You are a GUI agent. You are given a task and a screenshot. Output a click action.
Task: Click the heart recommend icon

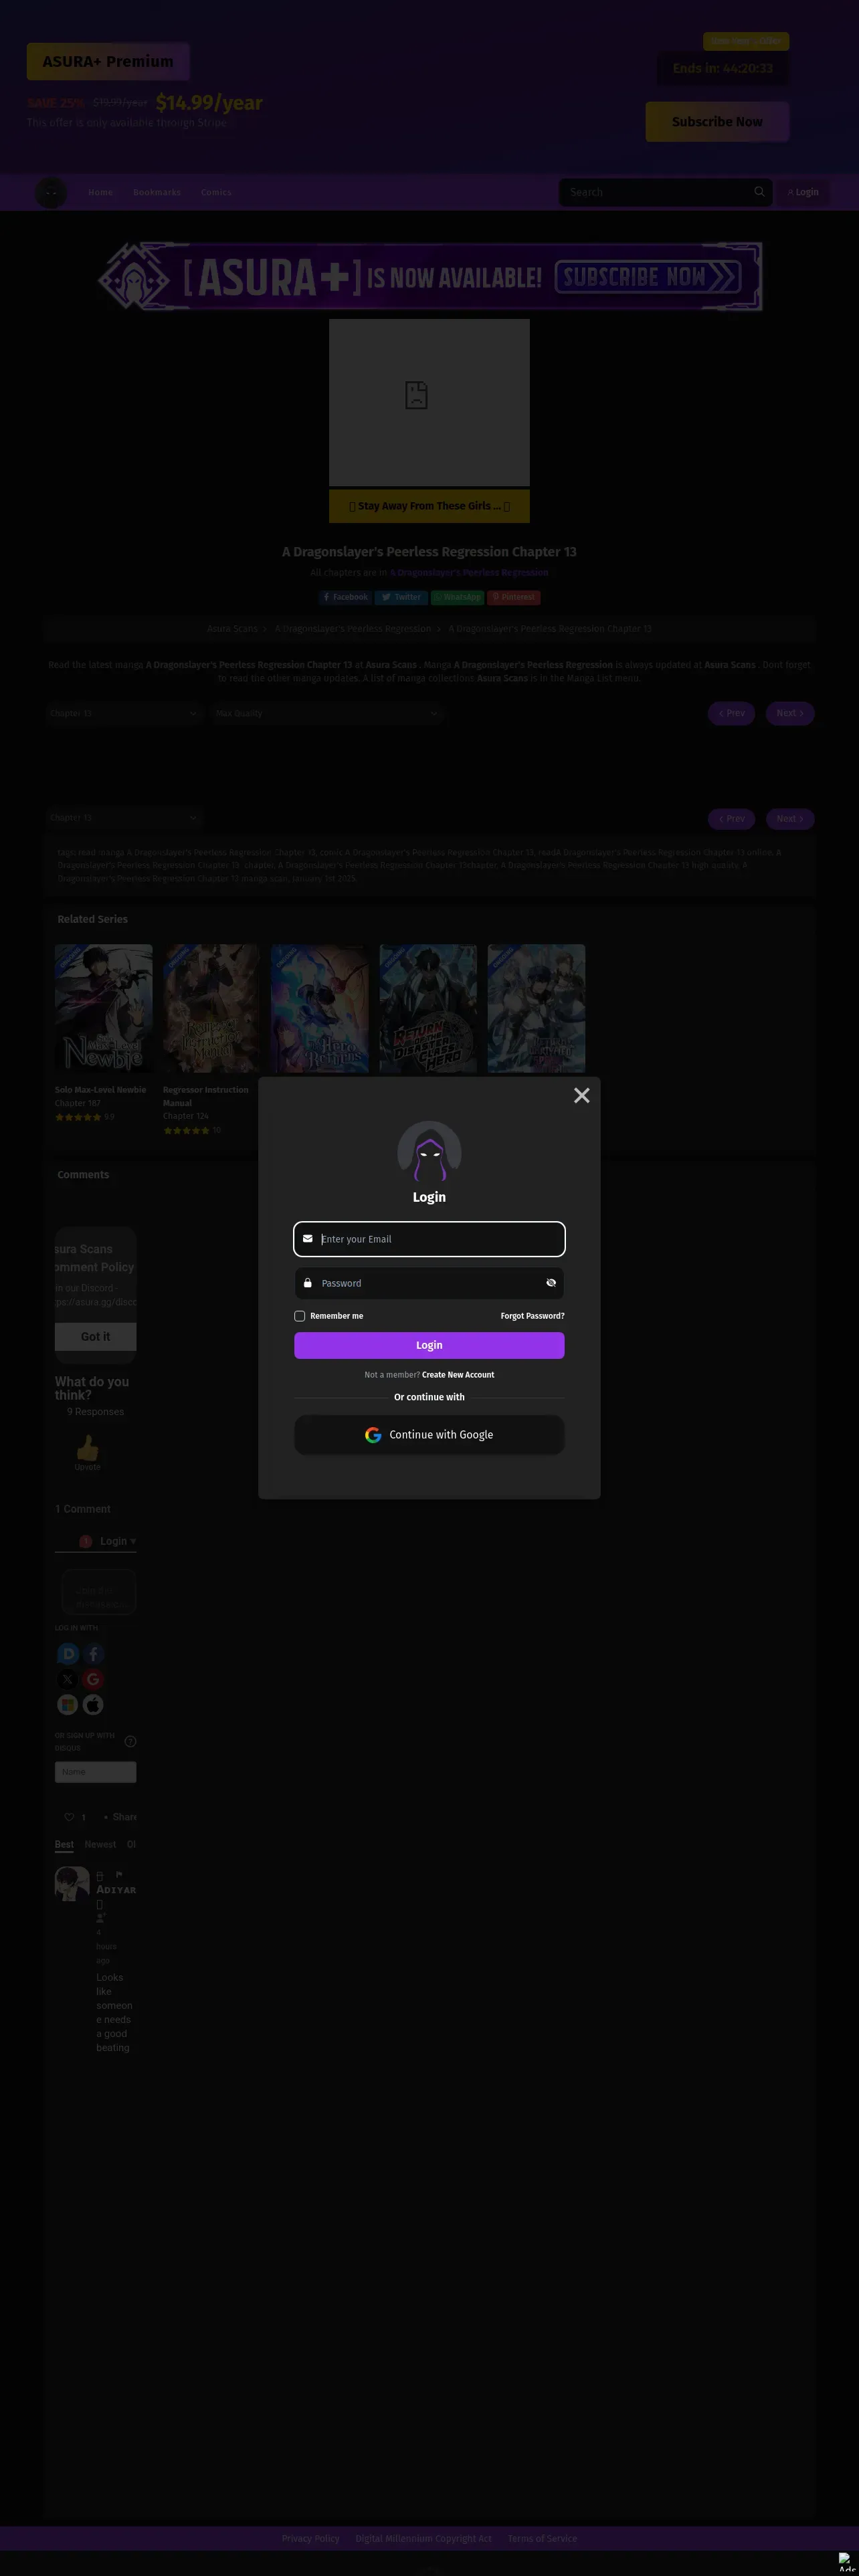coord(69,1817)
